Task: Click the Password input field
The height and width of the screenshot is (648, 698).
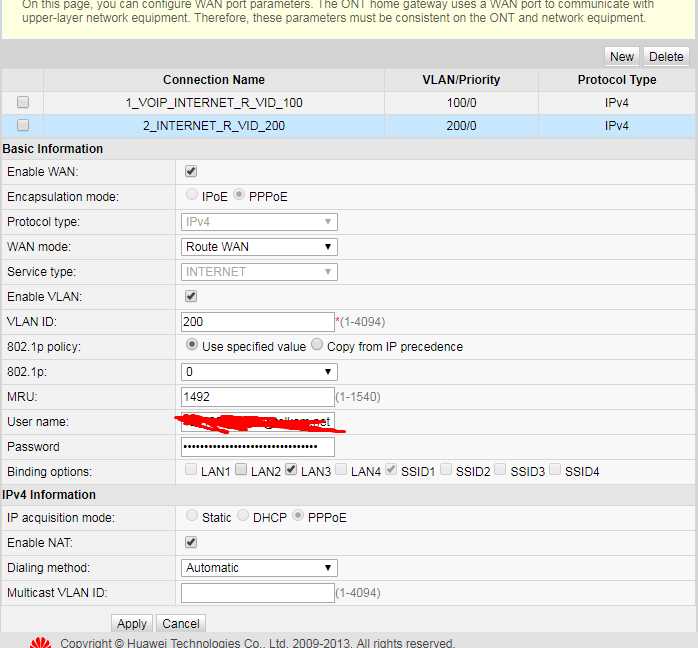Action: point(258,446)
